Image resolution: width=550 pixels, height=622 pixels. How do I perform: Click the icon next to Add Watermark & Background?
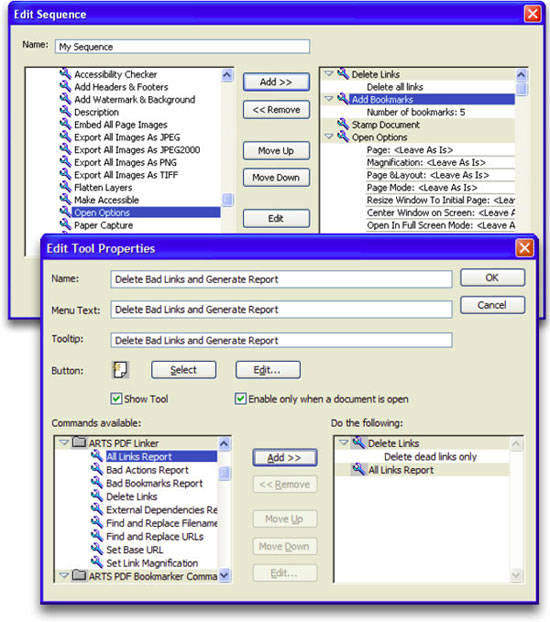[65, 99]
